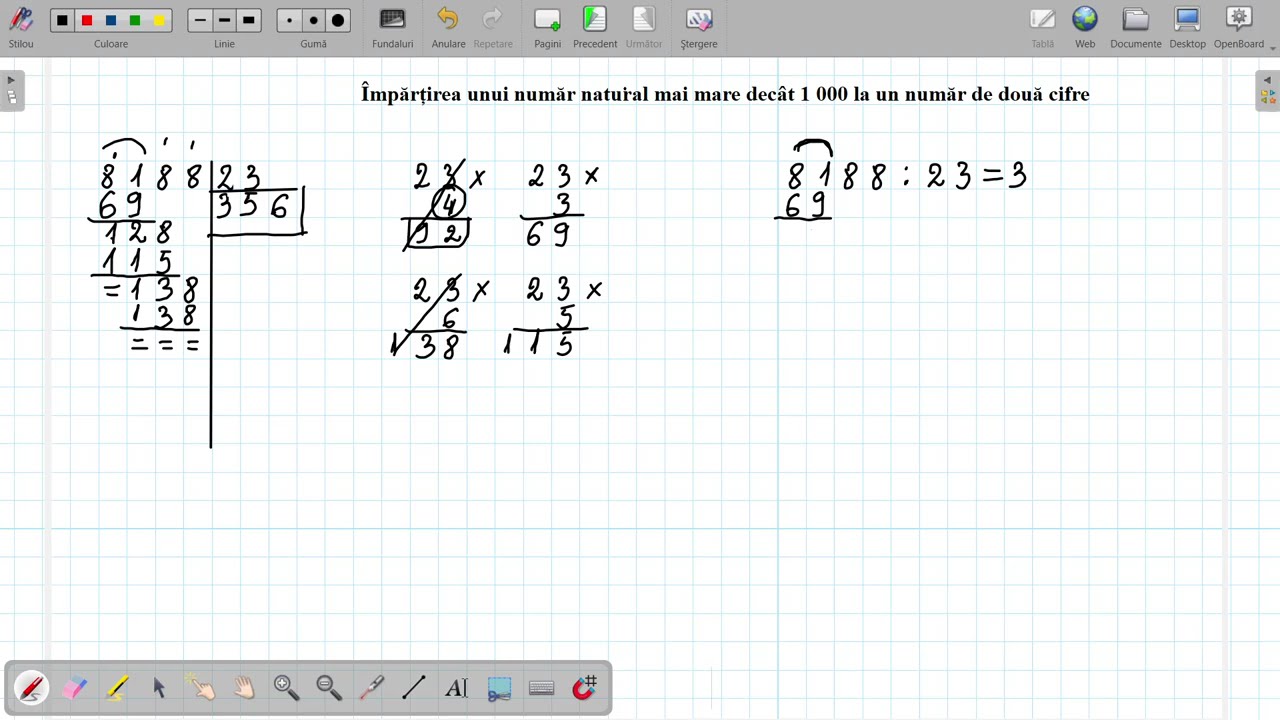The image size is (1280, 720).
Task: Open the Stilou stylus palette
Action: (21, 27)
